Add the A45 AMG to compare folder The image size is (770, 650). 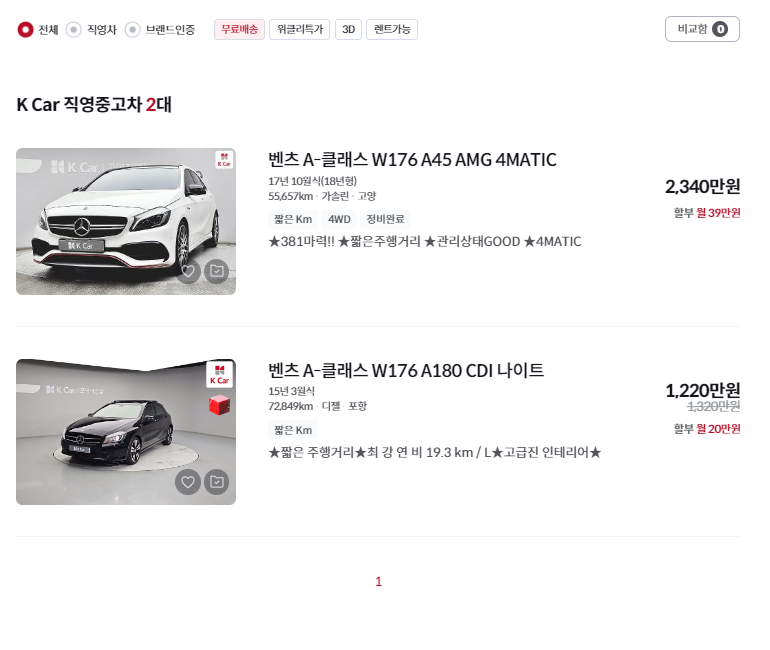[217, 271]
